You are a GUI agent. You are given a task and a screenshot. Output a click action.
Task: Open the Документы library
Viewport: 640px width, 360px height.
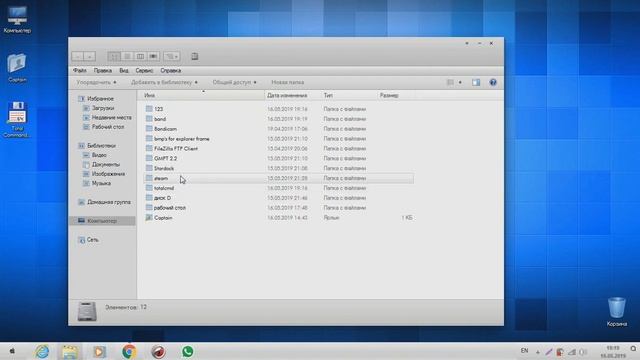click(106, 164)
